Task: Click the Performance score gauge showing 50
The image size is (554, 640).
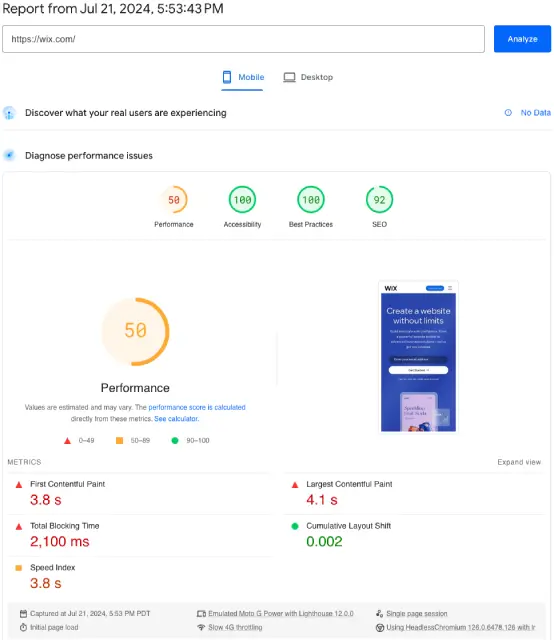Action: (174, 200)
